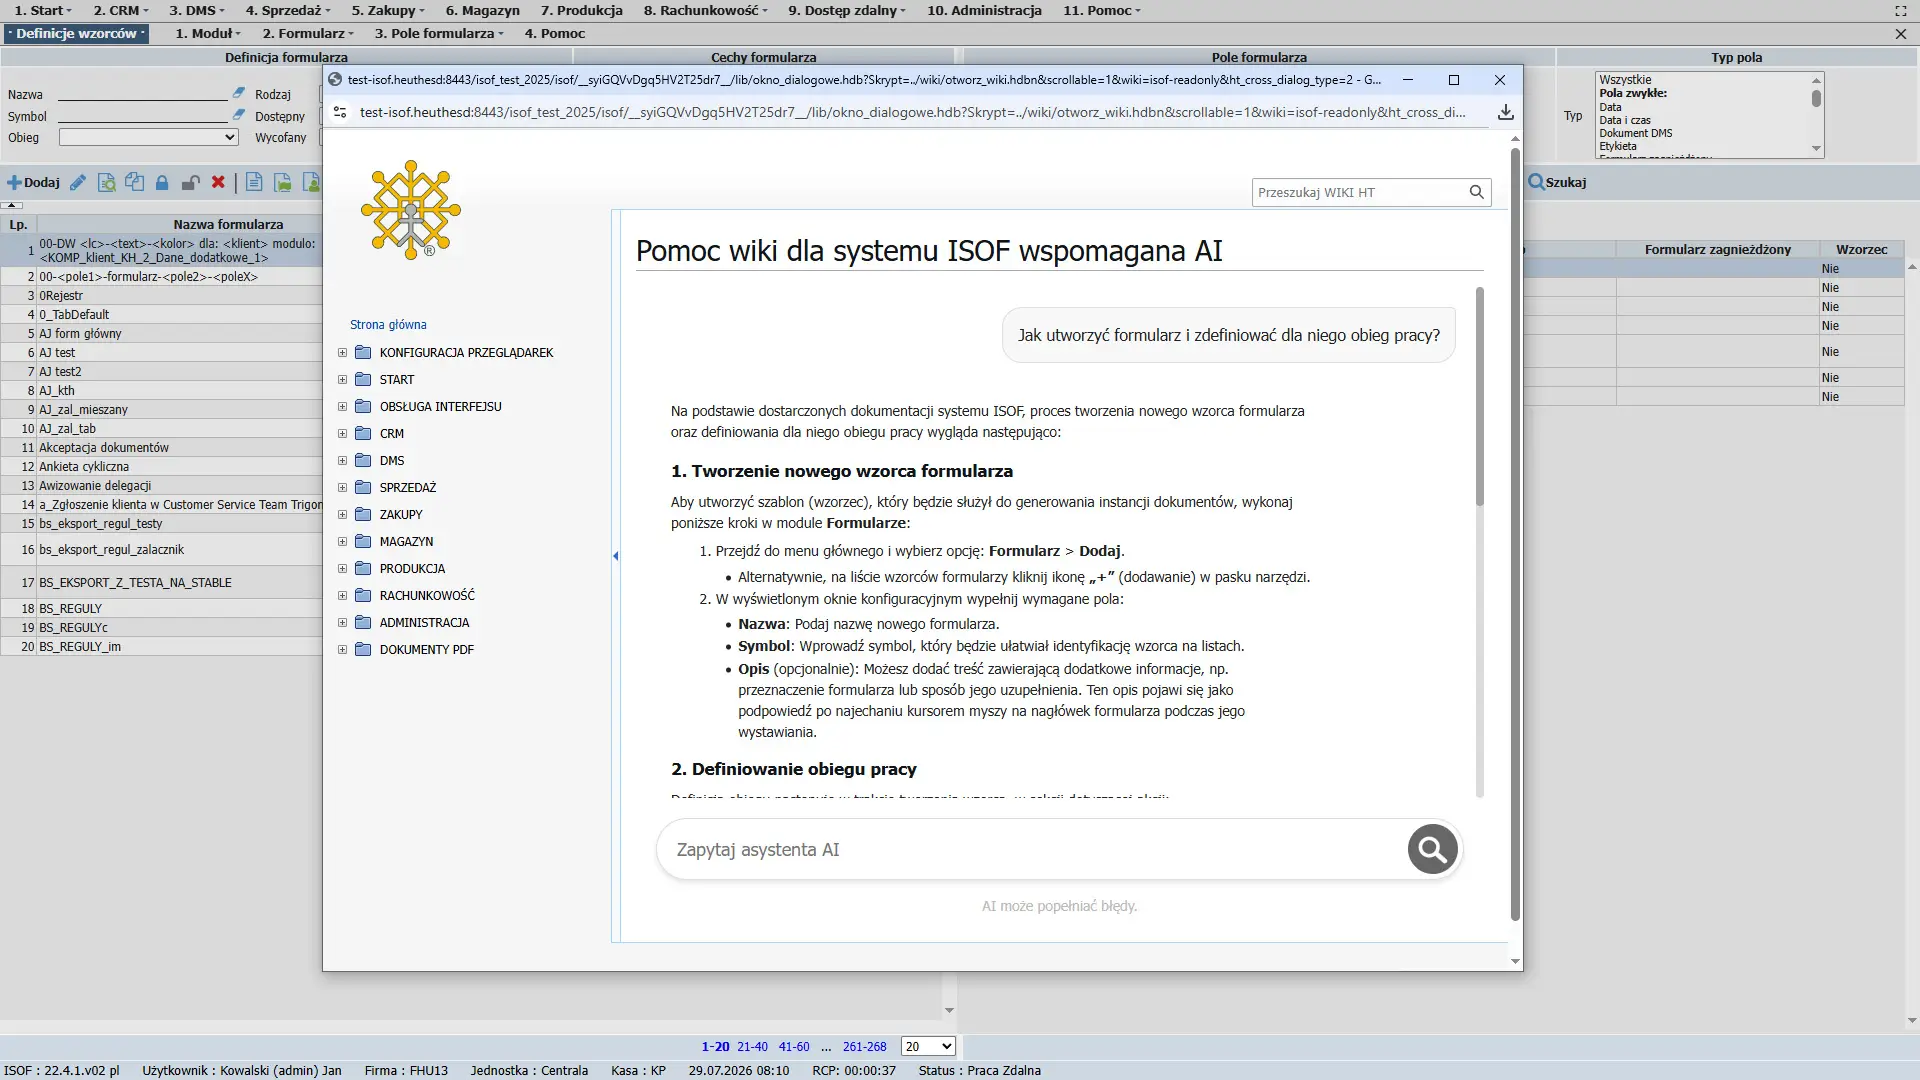Image resolution: width=1920 pixels, height=1080 pixels.
Task: Expand the ZAKUPY tree node
Action: pyautogui.click(x=342, y=514)
